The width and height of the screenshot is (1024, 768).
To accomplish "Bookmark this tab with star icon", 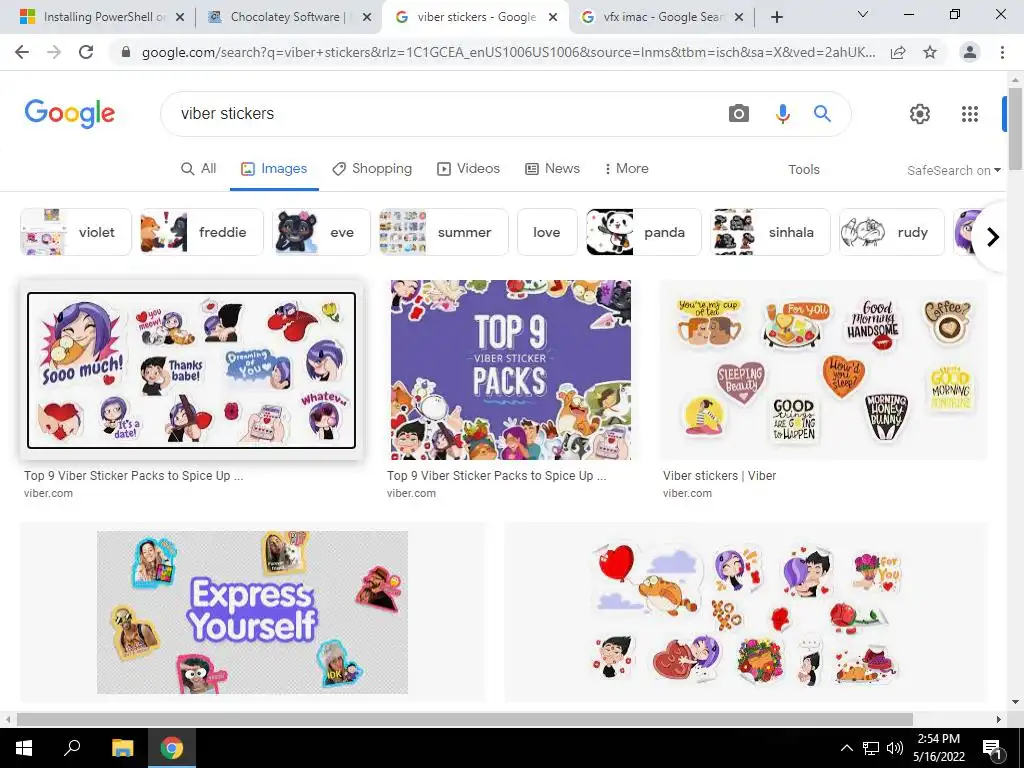I will point(930,52).
